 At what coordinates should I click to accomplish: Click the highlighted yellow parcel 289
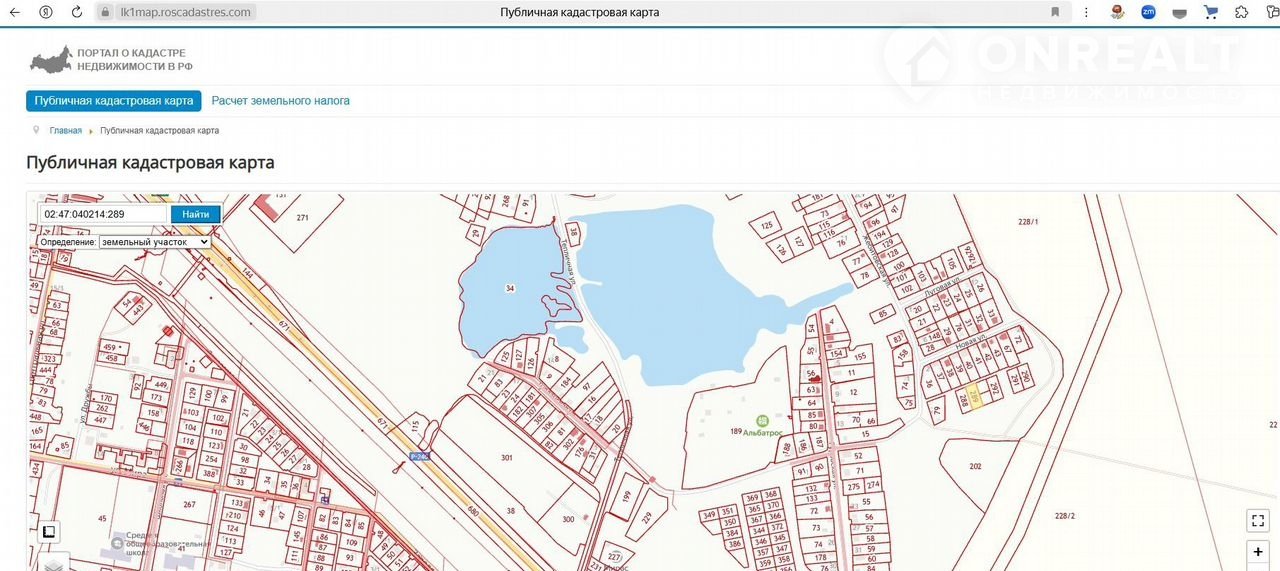click(972, 398)
